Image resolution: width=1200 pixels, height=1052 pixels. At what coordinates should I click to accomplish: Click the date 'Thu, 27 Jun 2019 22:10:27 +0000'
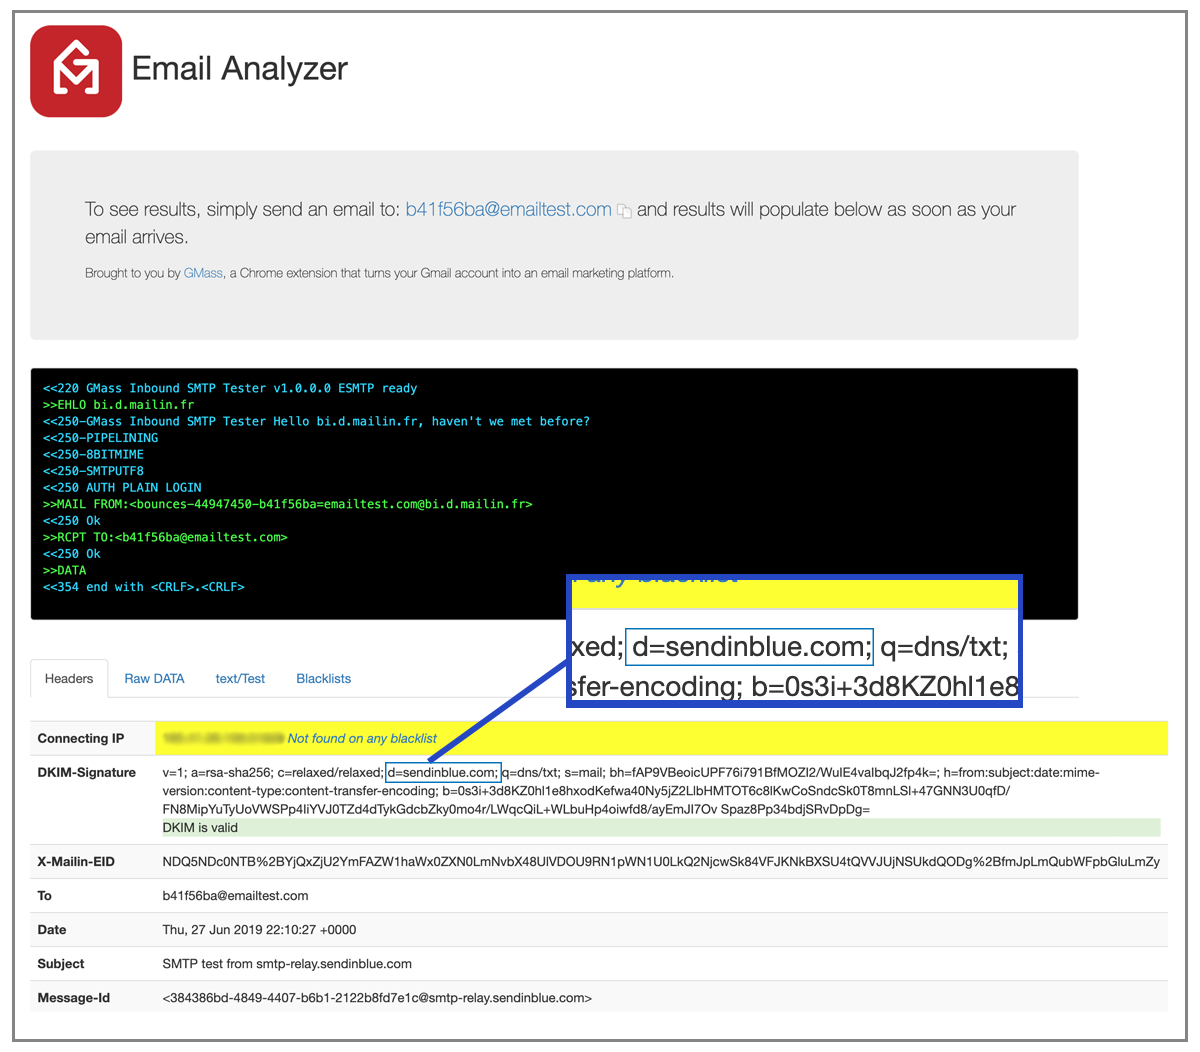(259, 929)
